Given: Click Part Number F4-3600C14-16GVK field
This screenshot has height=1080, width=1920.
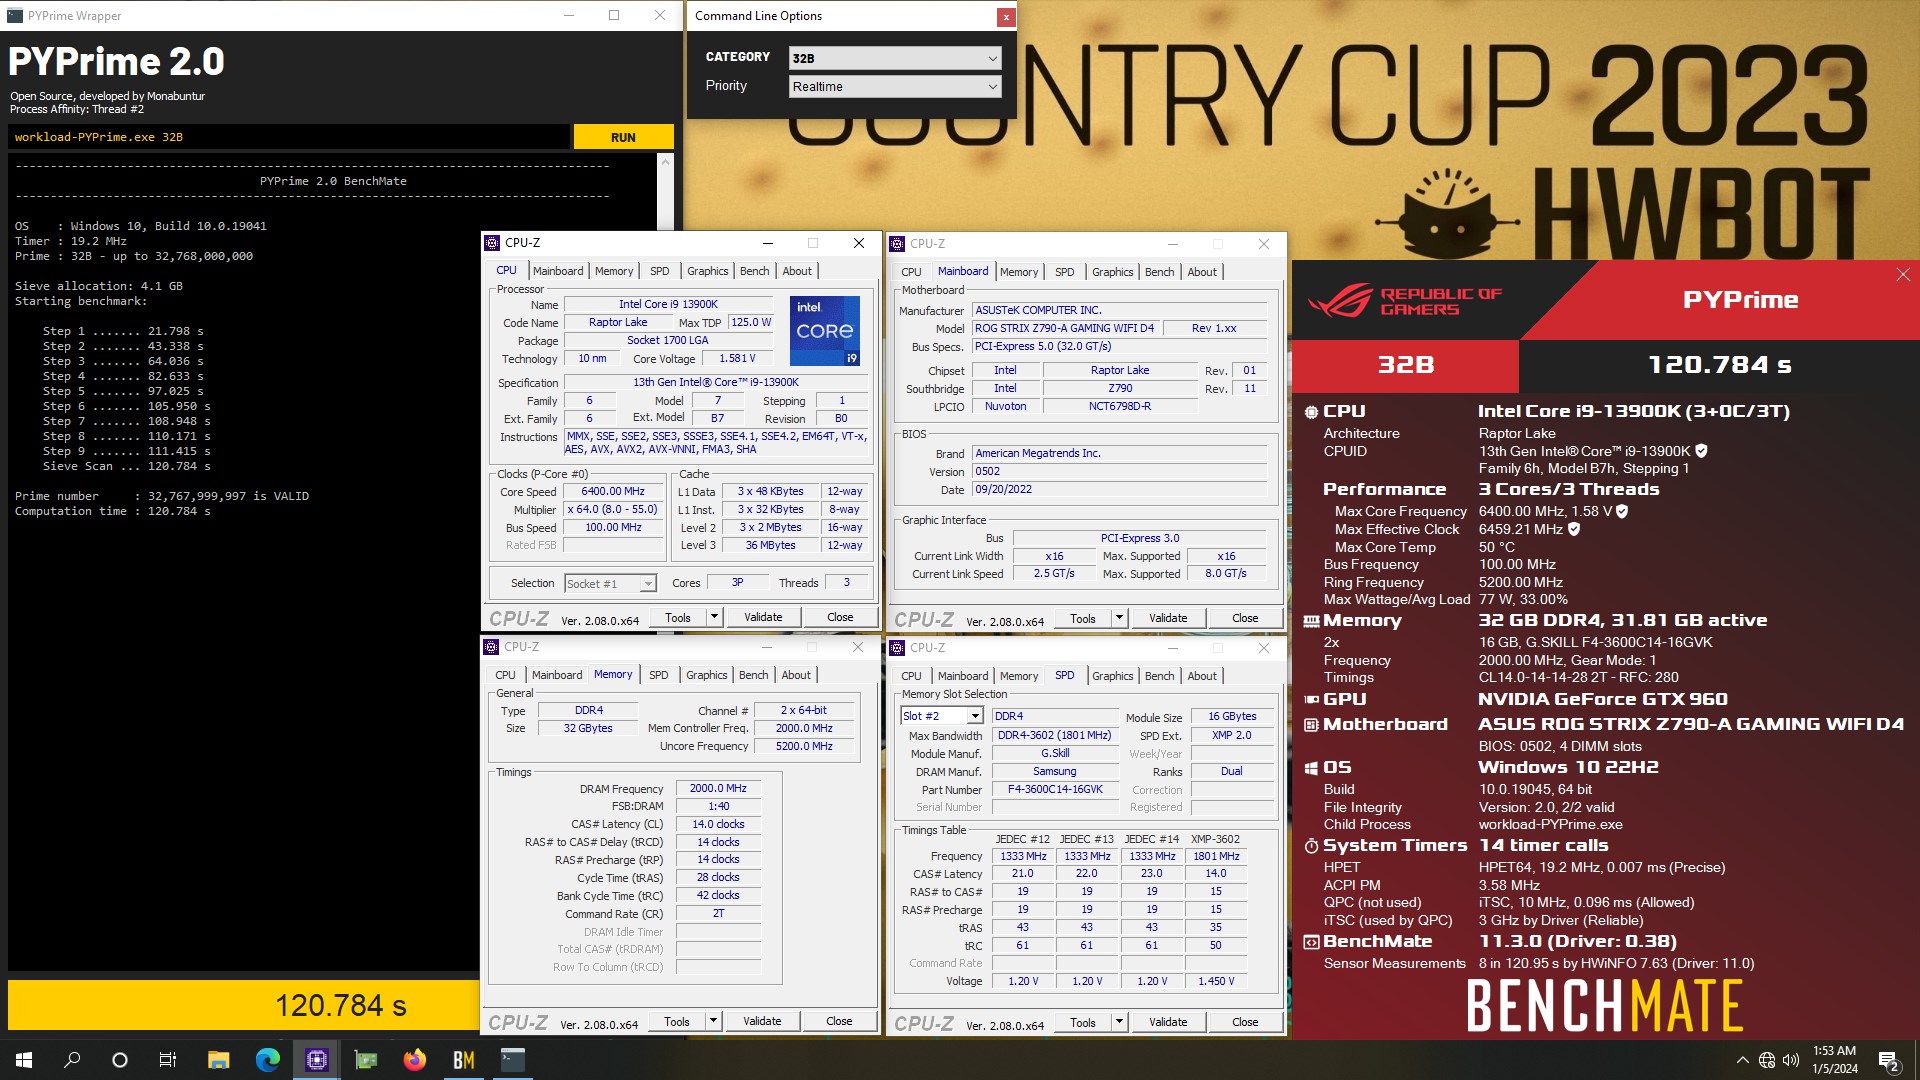Looking at the screenshot, I should pos(1055,789).
